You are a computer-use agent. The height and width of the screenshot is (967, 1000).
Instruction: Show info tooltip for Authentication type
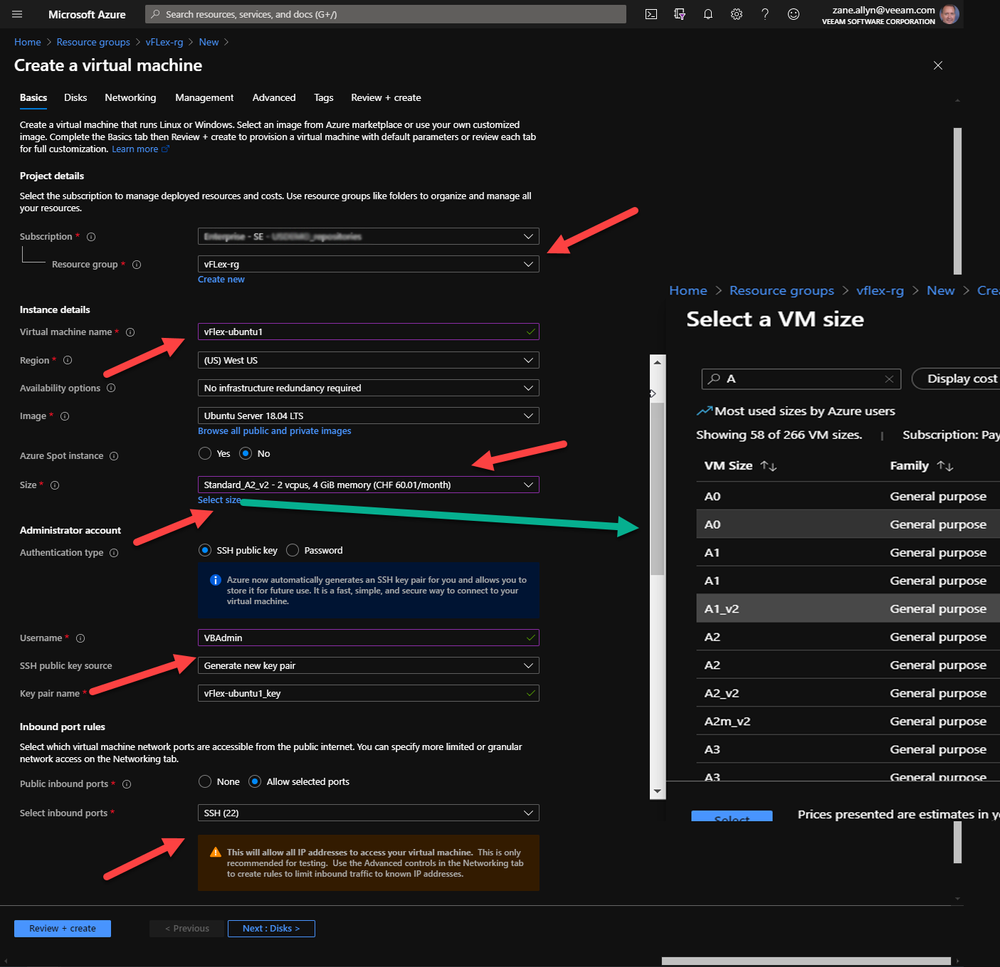coord(114,553)
